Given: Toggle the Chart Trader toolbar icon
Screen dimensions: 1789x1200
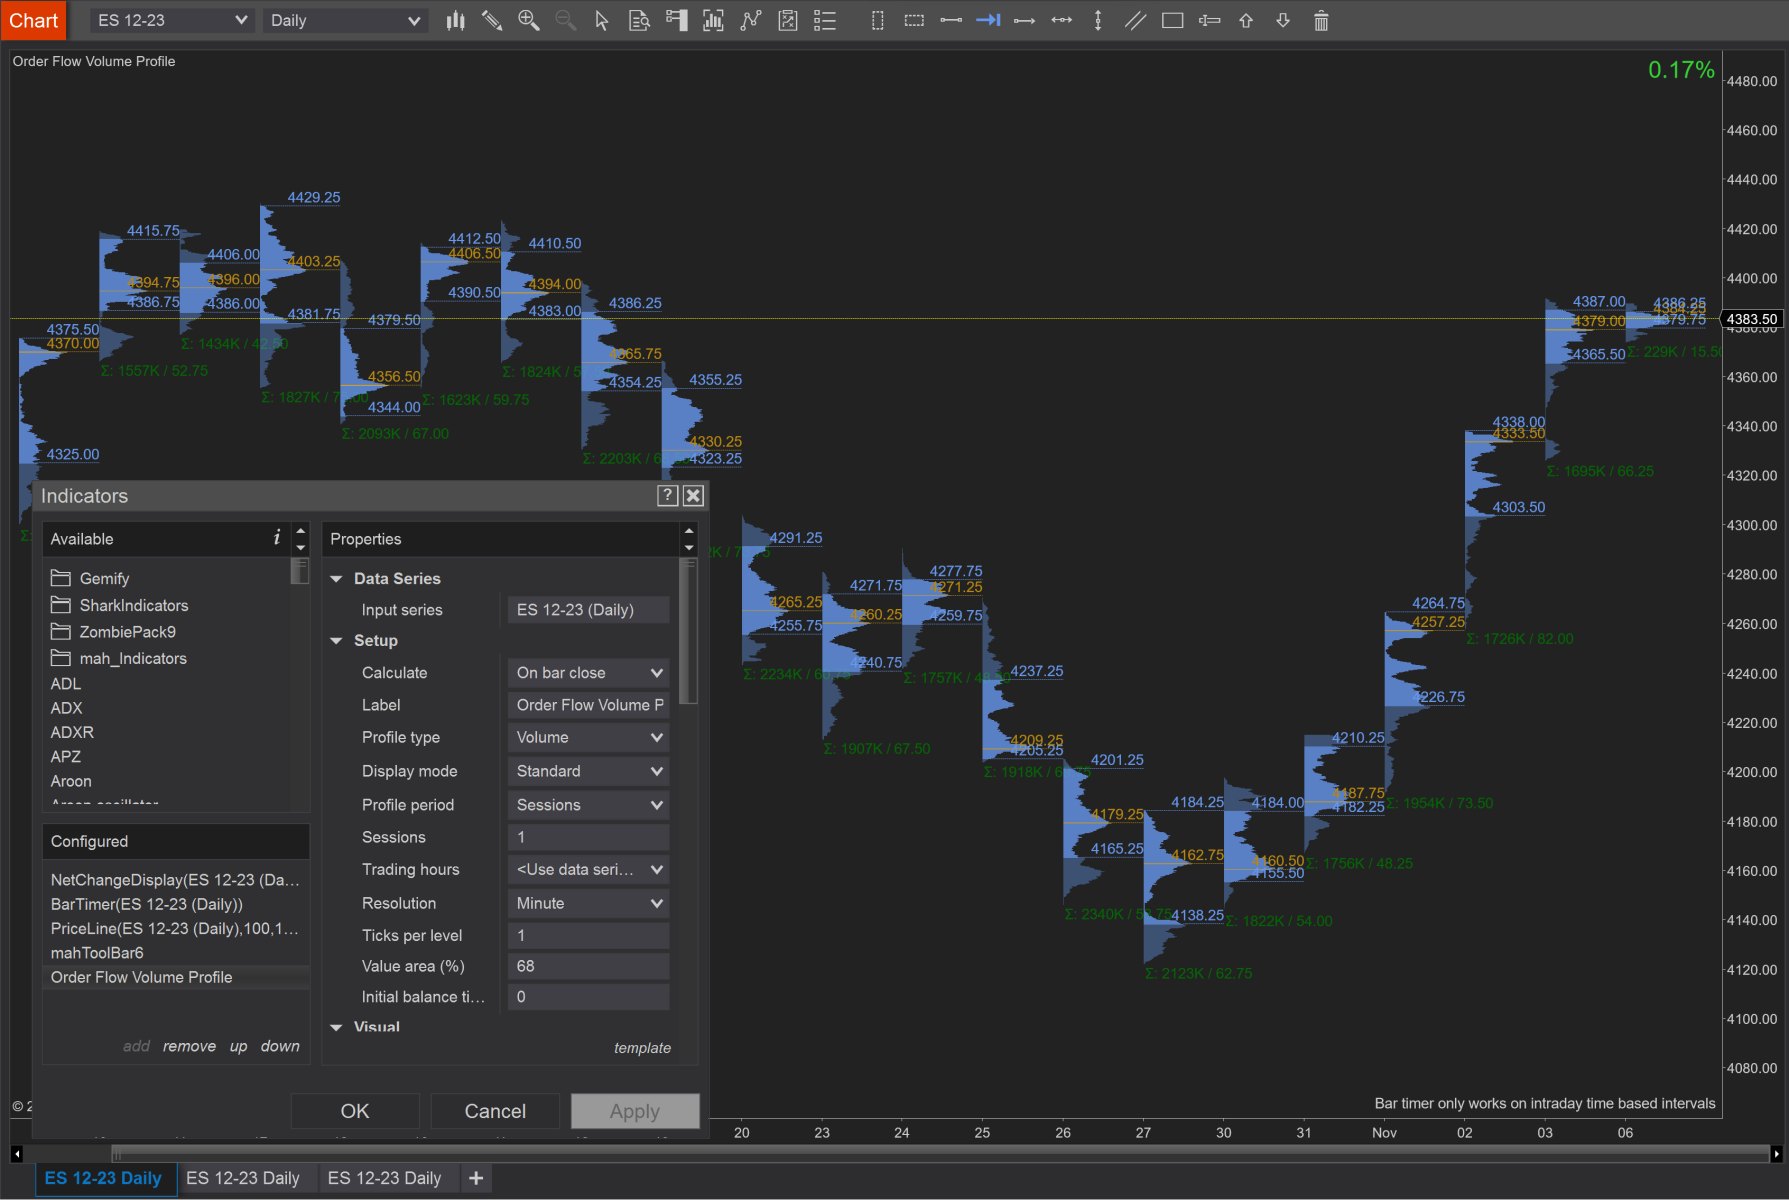Looking at the screenshot, I should tap(676, 20).
